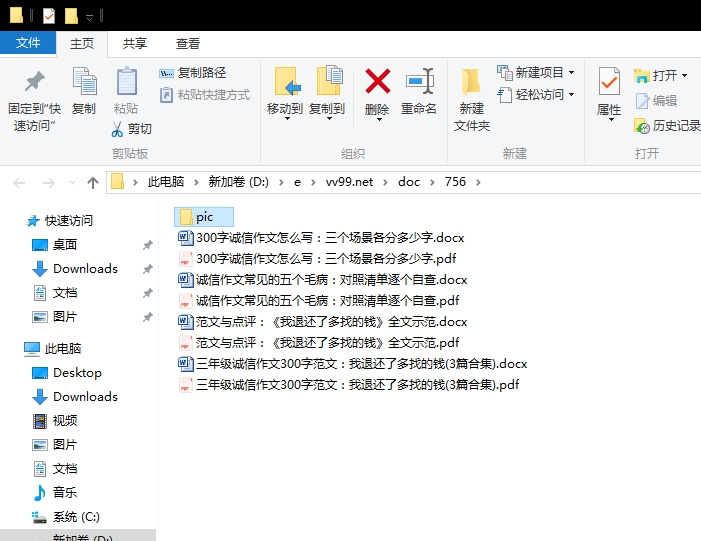The image size is (701, 541).
Task: Open 音乐 in the sidebar
Action: 55,493
